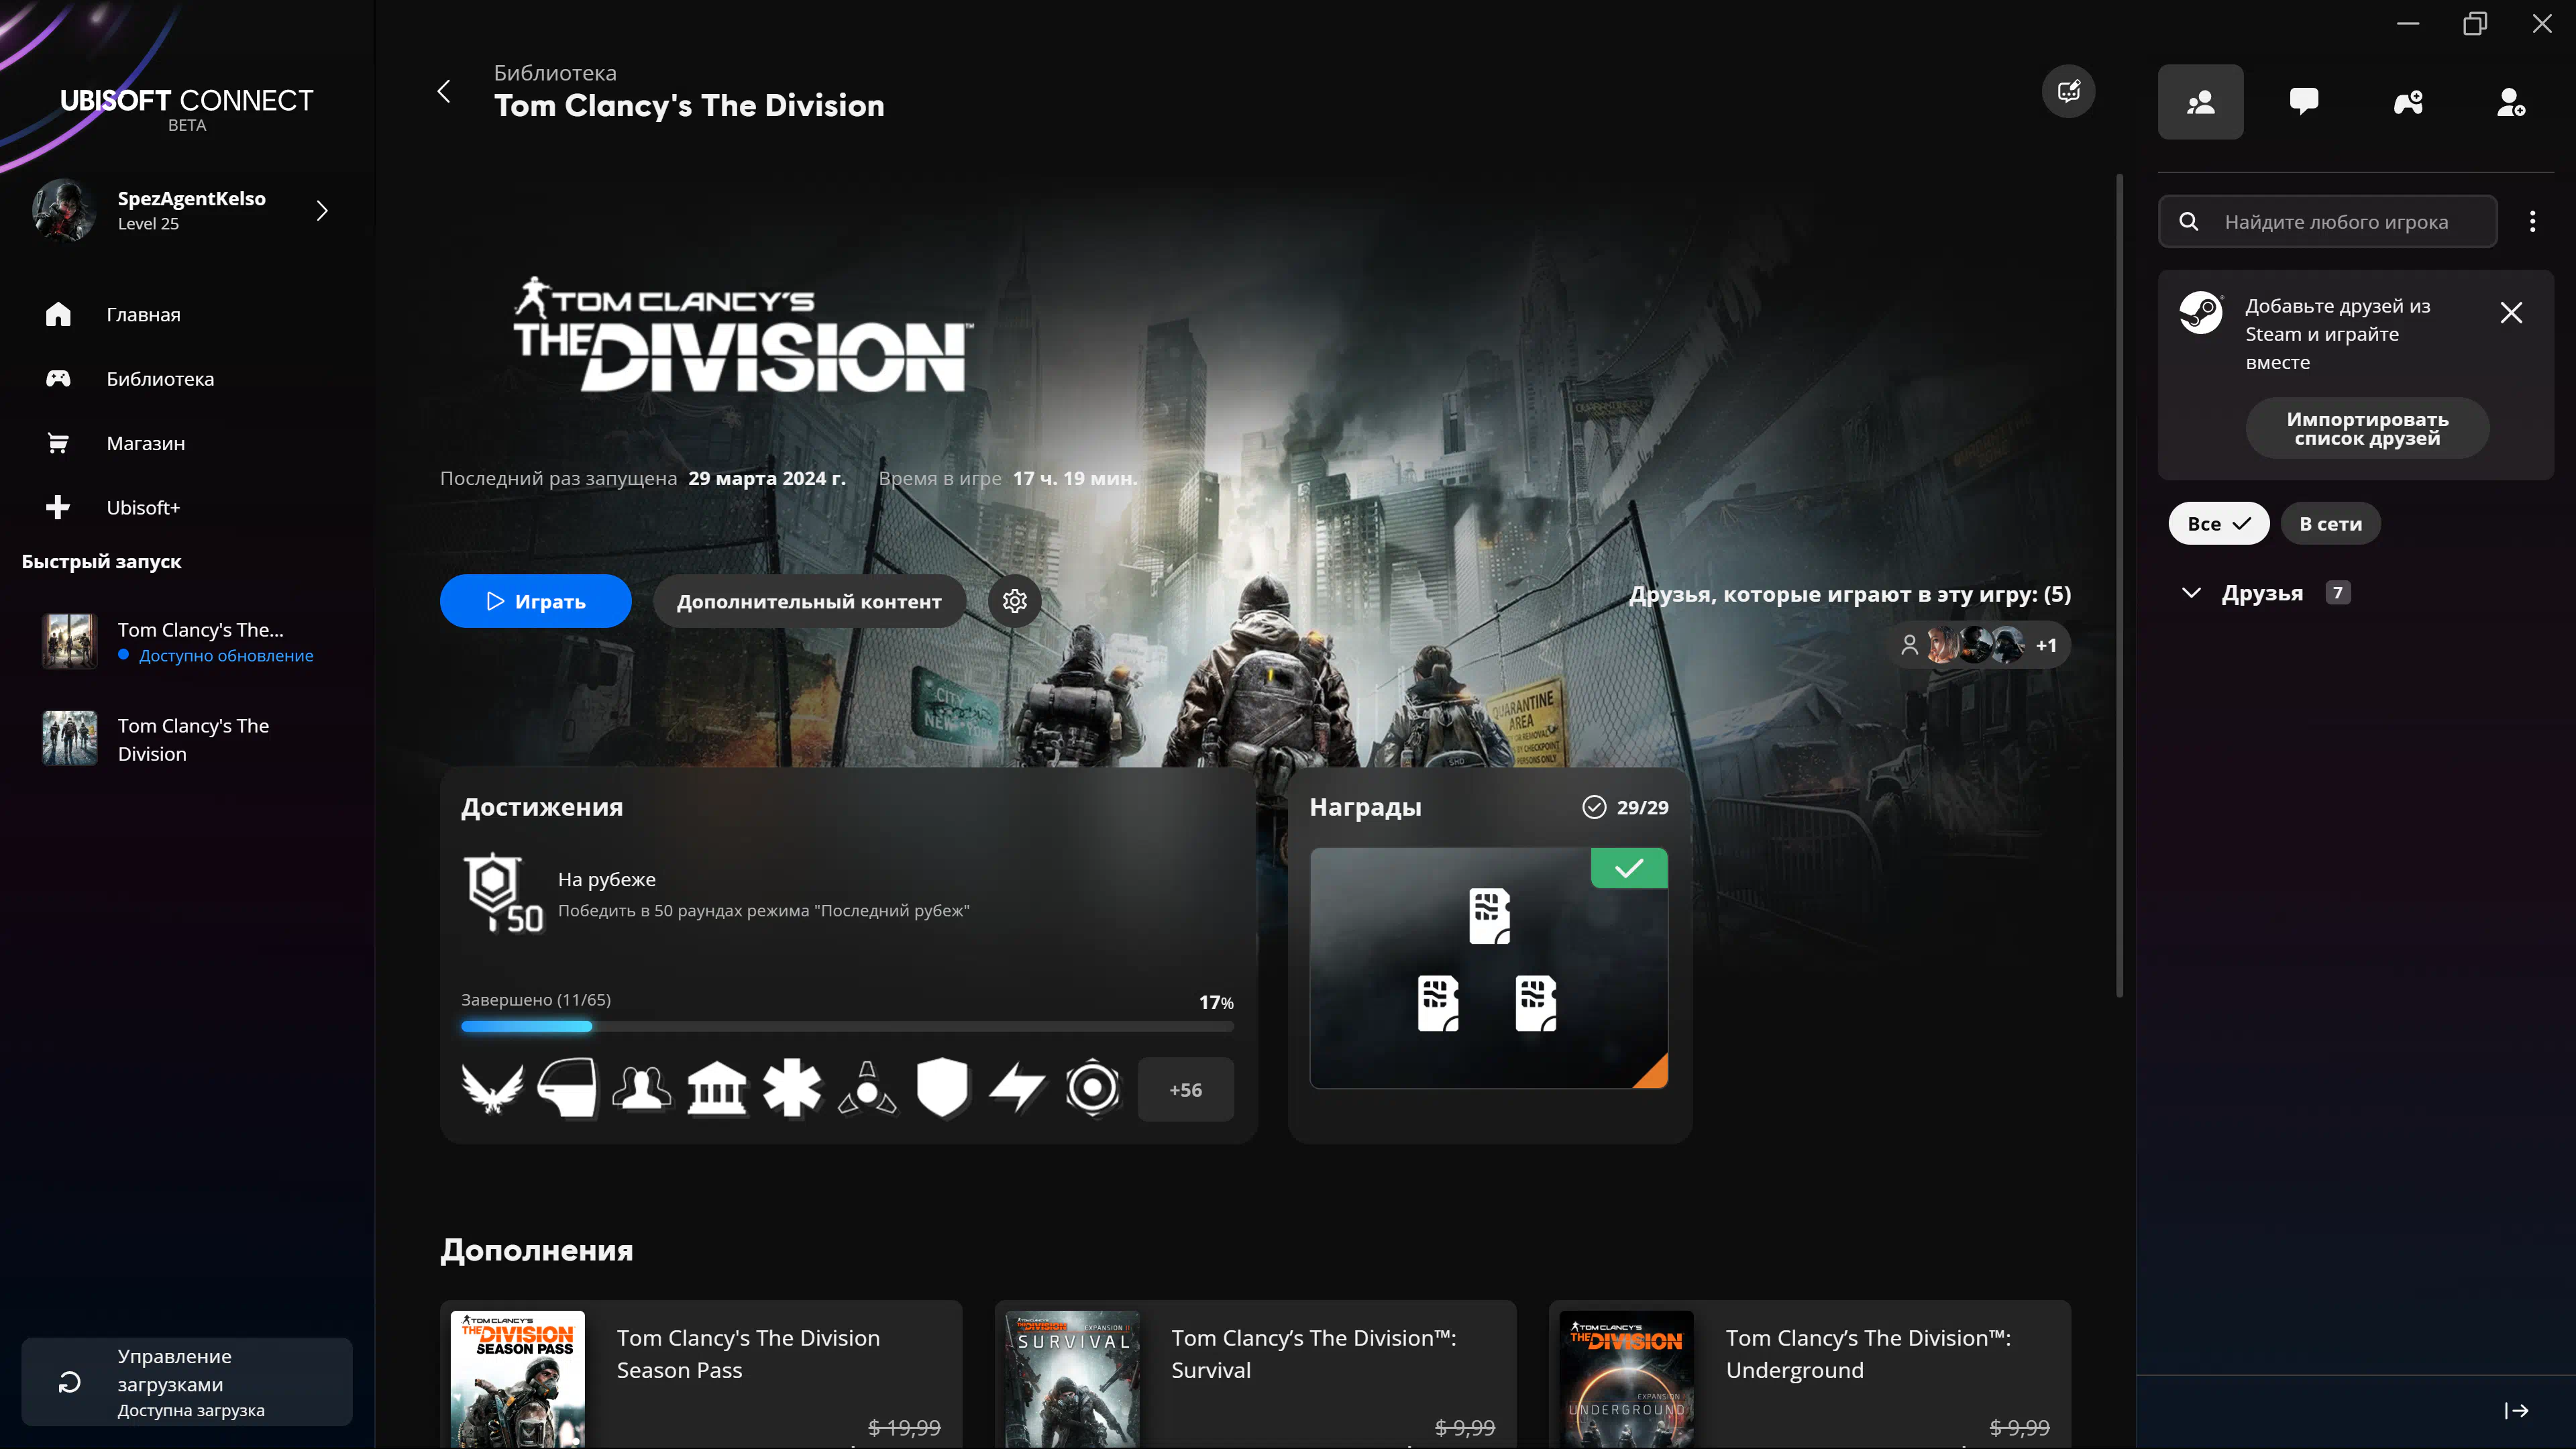Click the biohazard triangle achievement icon
This screenshot has height=1449, width=2576.
pyautogui.click(x=867, y=1089)
